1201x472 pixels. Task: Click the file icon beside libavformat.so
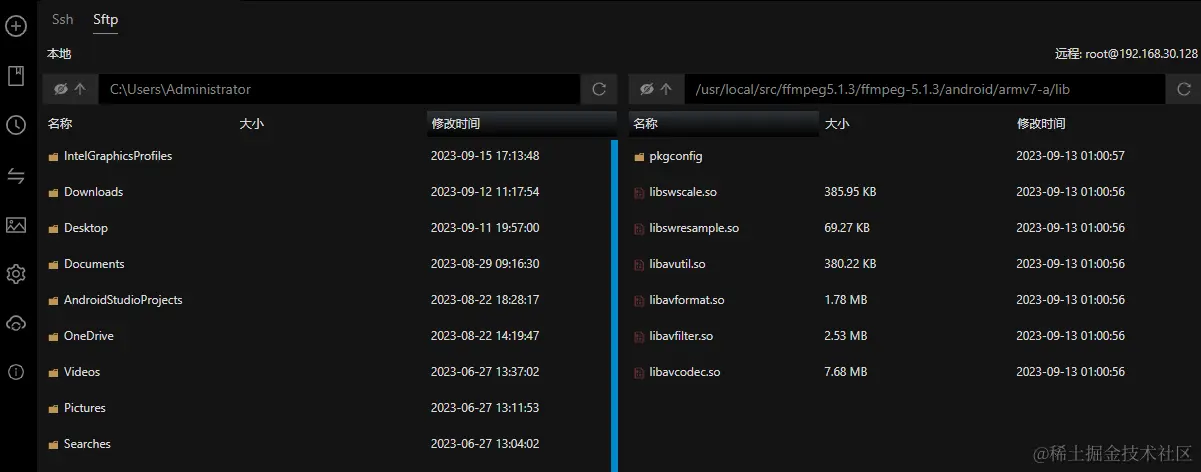tap(640, 301)
